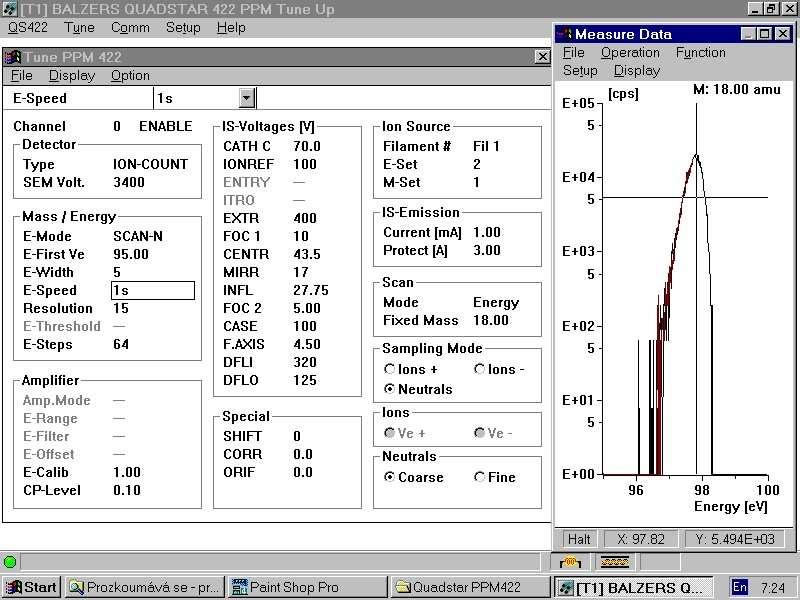The width and height of the screenshot is (800, 600).
Task: Open the Windows Start menu
Action: point(31,587)
